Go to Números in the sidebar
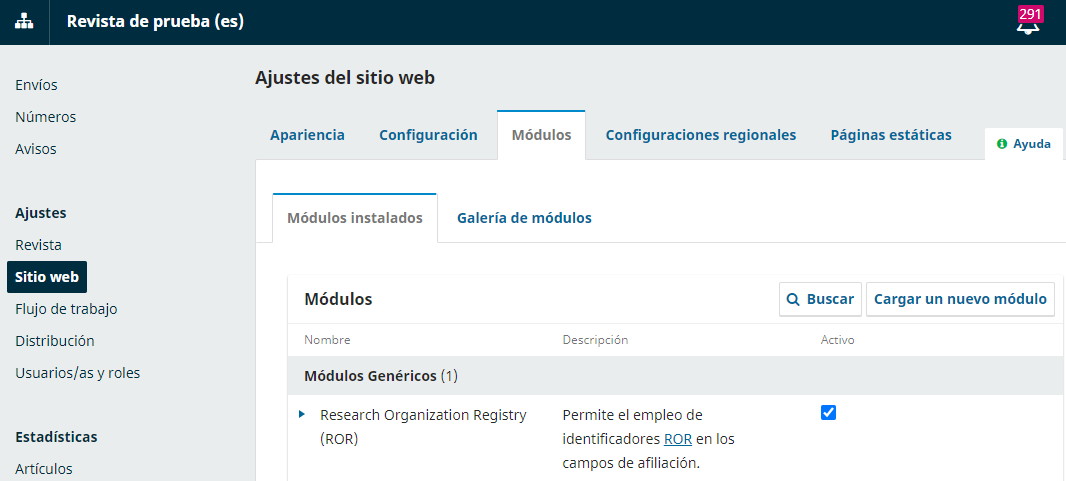The width and height of the screenshot is (1066, 481). (45, 117)
